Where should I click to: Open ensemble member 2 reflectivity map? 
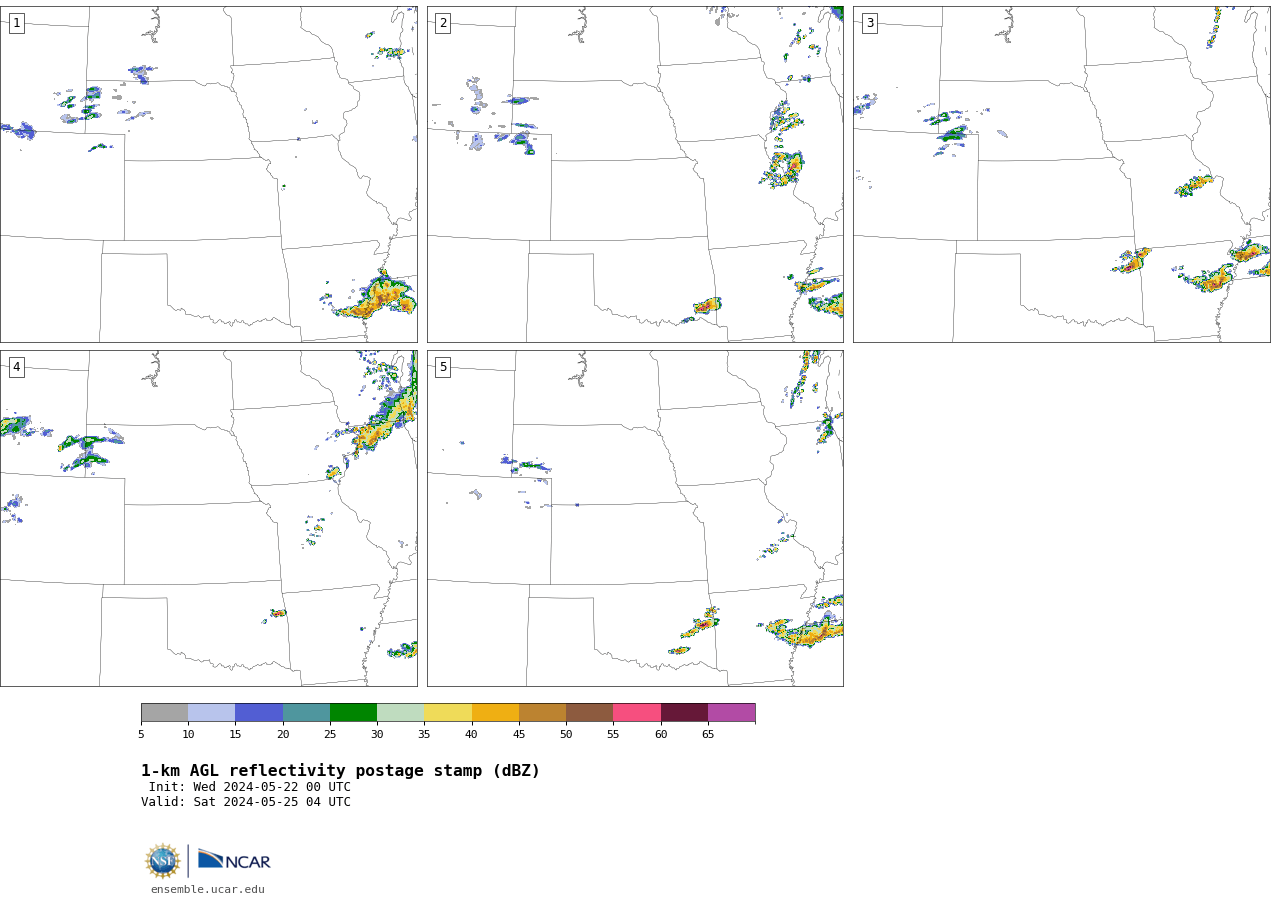click(635, 174)
